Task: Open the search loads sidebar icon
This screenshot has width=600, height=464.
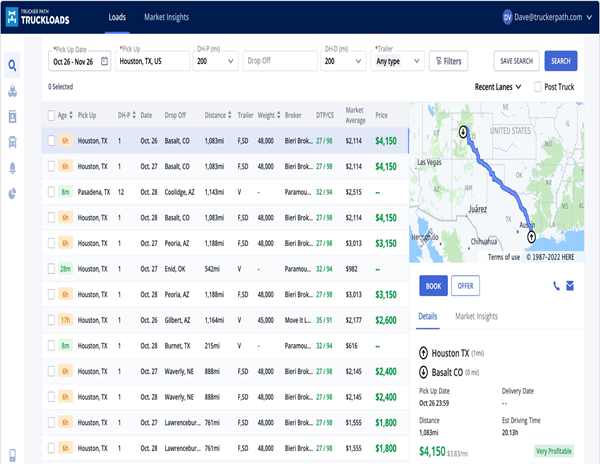Action: 12,67
